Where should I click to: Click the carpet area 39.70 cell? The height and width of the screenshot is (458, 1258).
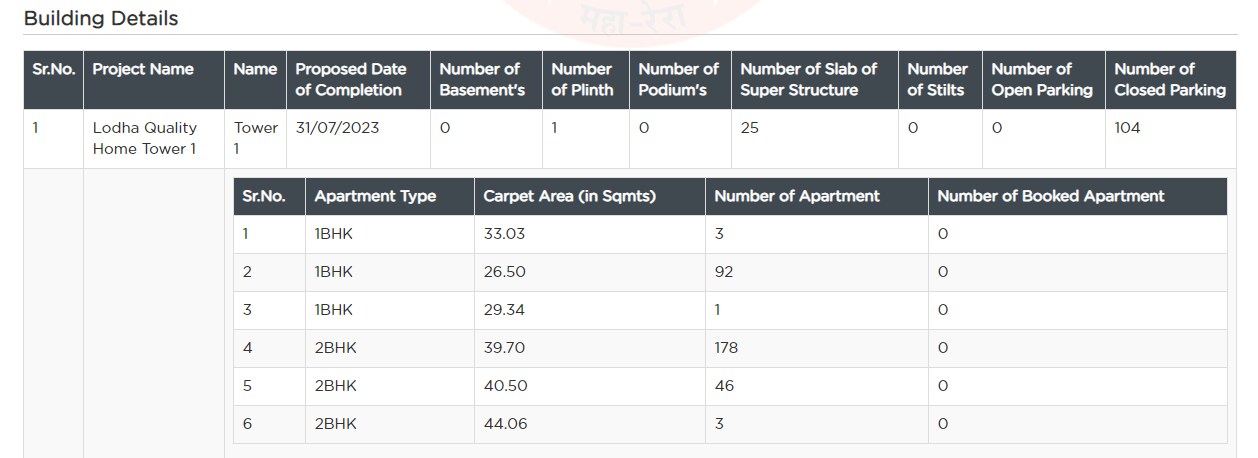click(x=504, y=348)
